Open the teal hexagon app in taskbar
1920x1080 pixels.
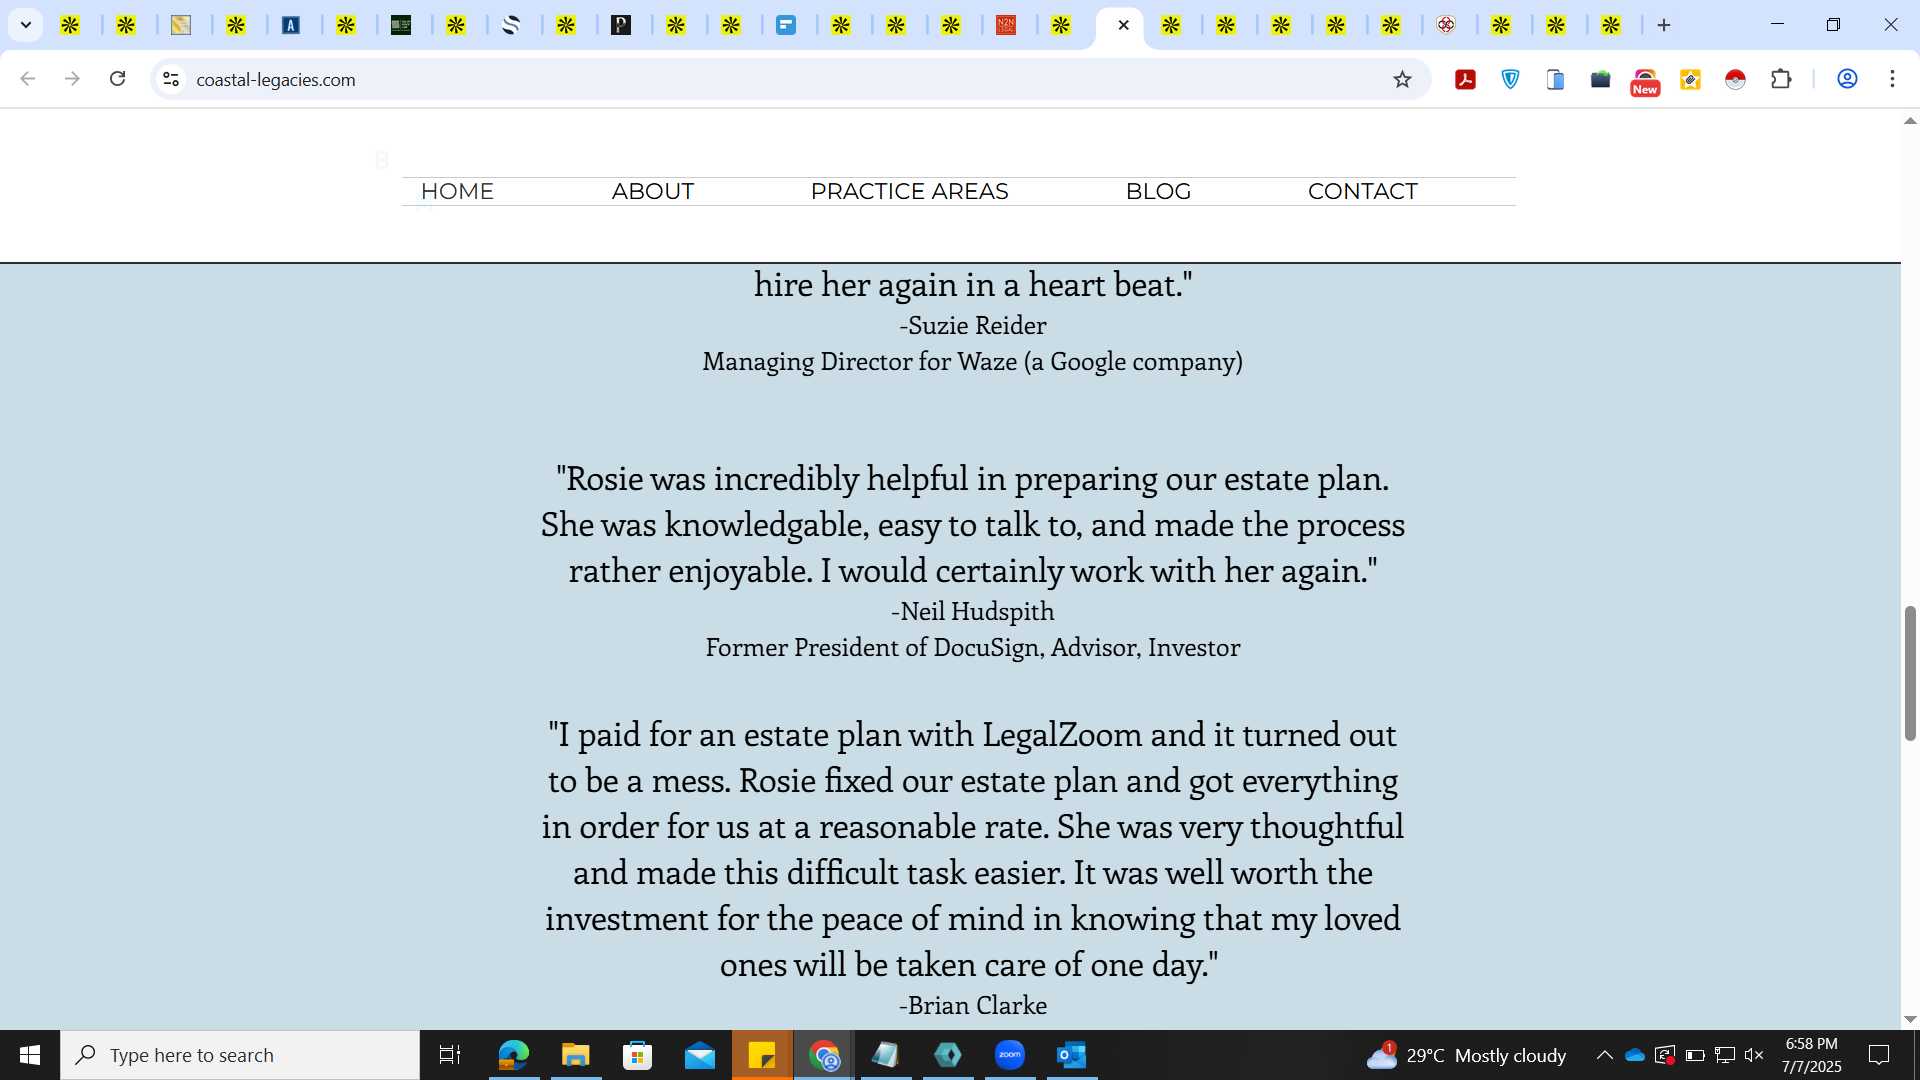click(948, 1055)
